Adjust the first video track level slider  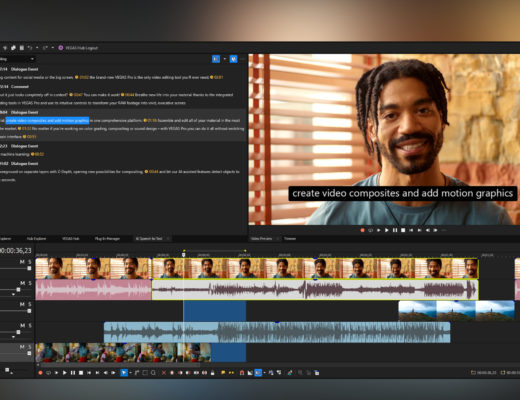(29, 268)
